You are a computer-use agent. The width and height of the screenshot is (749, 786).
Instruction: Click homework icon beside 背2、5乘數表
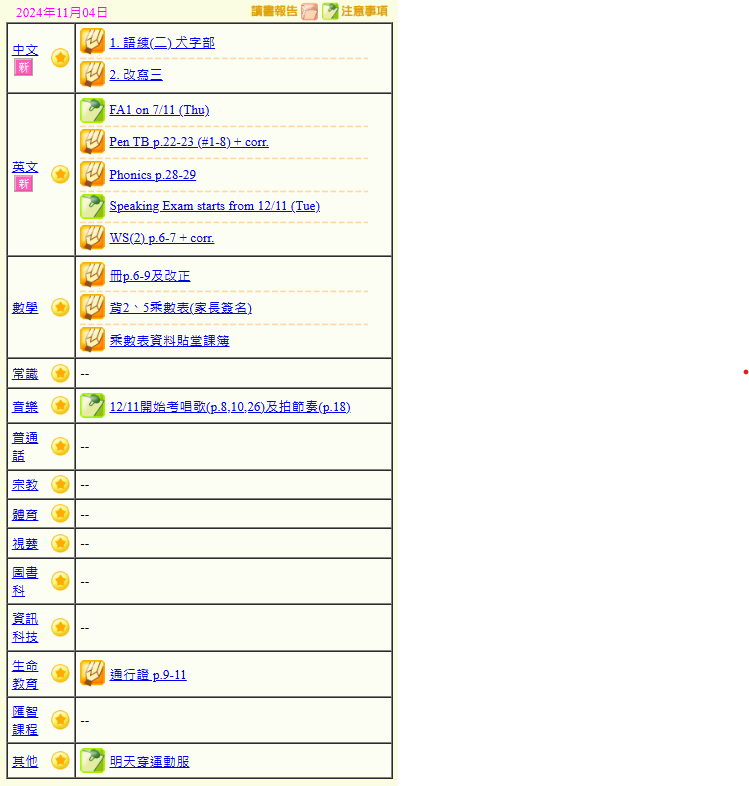92,307
